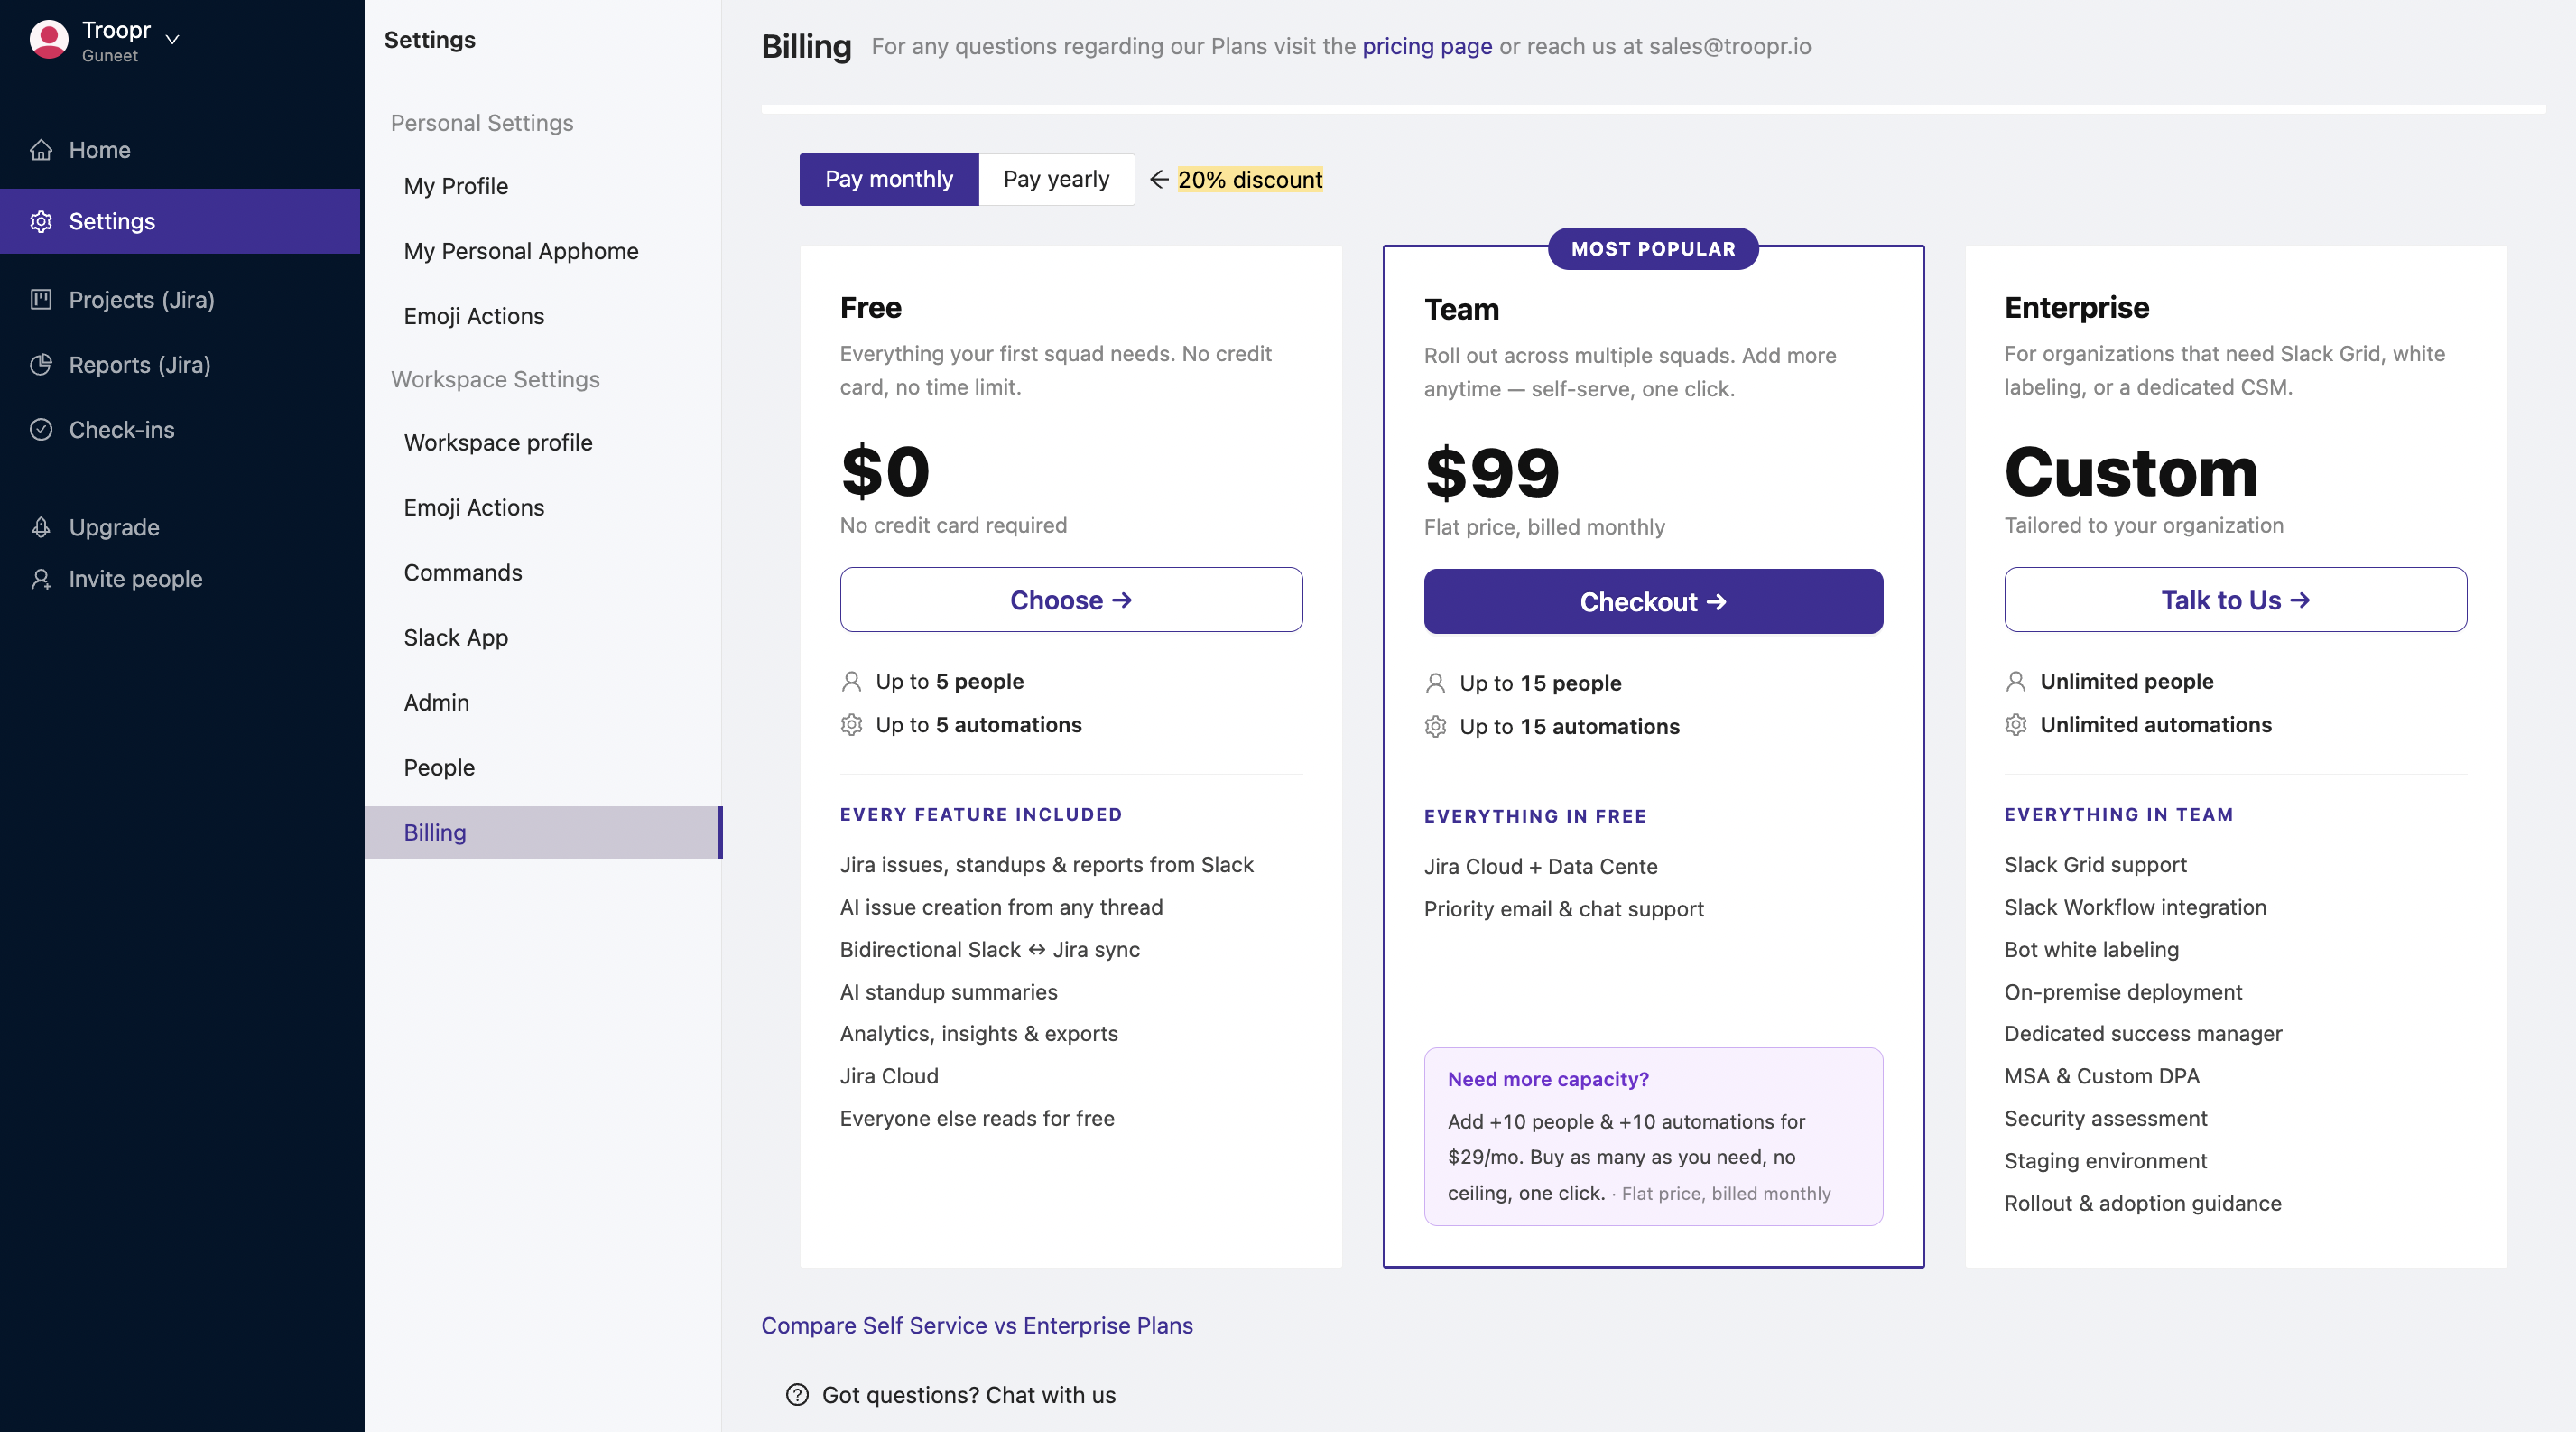Click the Upgrade rocket icon

click(x=41, y=527)
